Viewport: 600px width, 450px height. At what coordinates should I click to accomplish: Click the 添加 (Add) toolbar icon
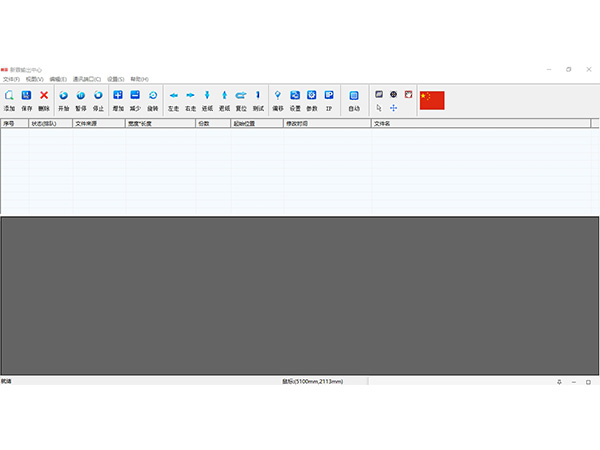point(9,98)
